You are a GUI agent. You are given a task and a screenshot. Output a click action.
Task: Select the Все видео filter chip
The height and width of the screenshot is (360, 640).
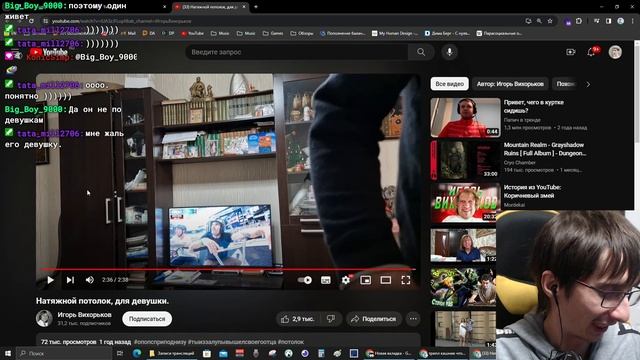pyautogui.click(x=449, y=84)
